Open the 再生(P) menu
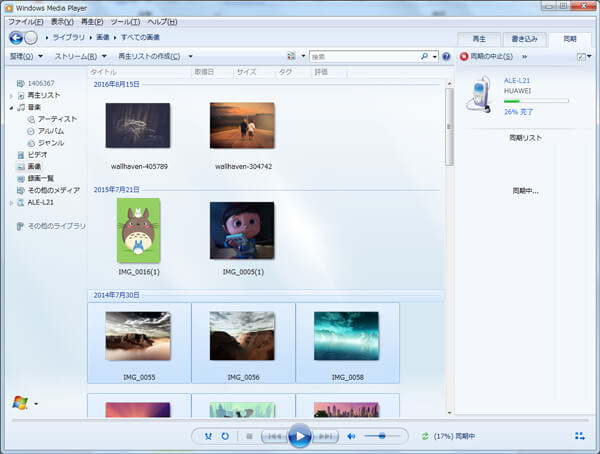Screen dimensions: 600x454 click(x=92, y=22)
